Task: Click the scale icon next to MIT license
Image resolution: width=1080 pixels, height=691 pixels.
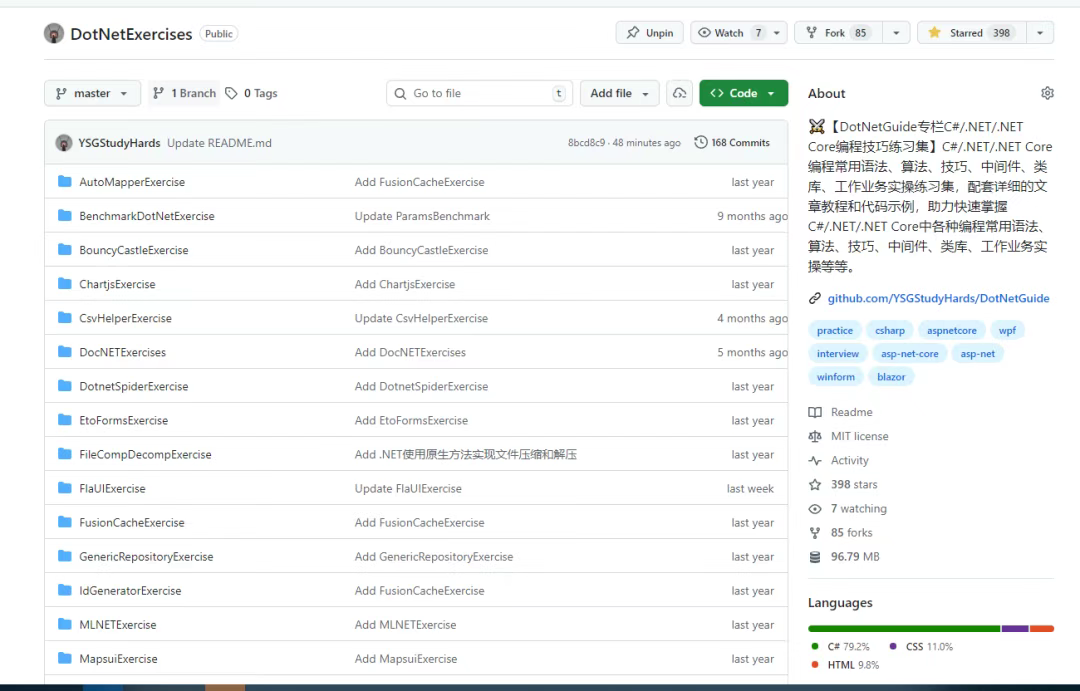Action: [815, 436]
